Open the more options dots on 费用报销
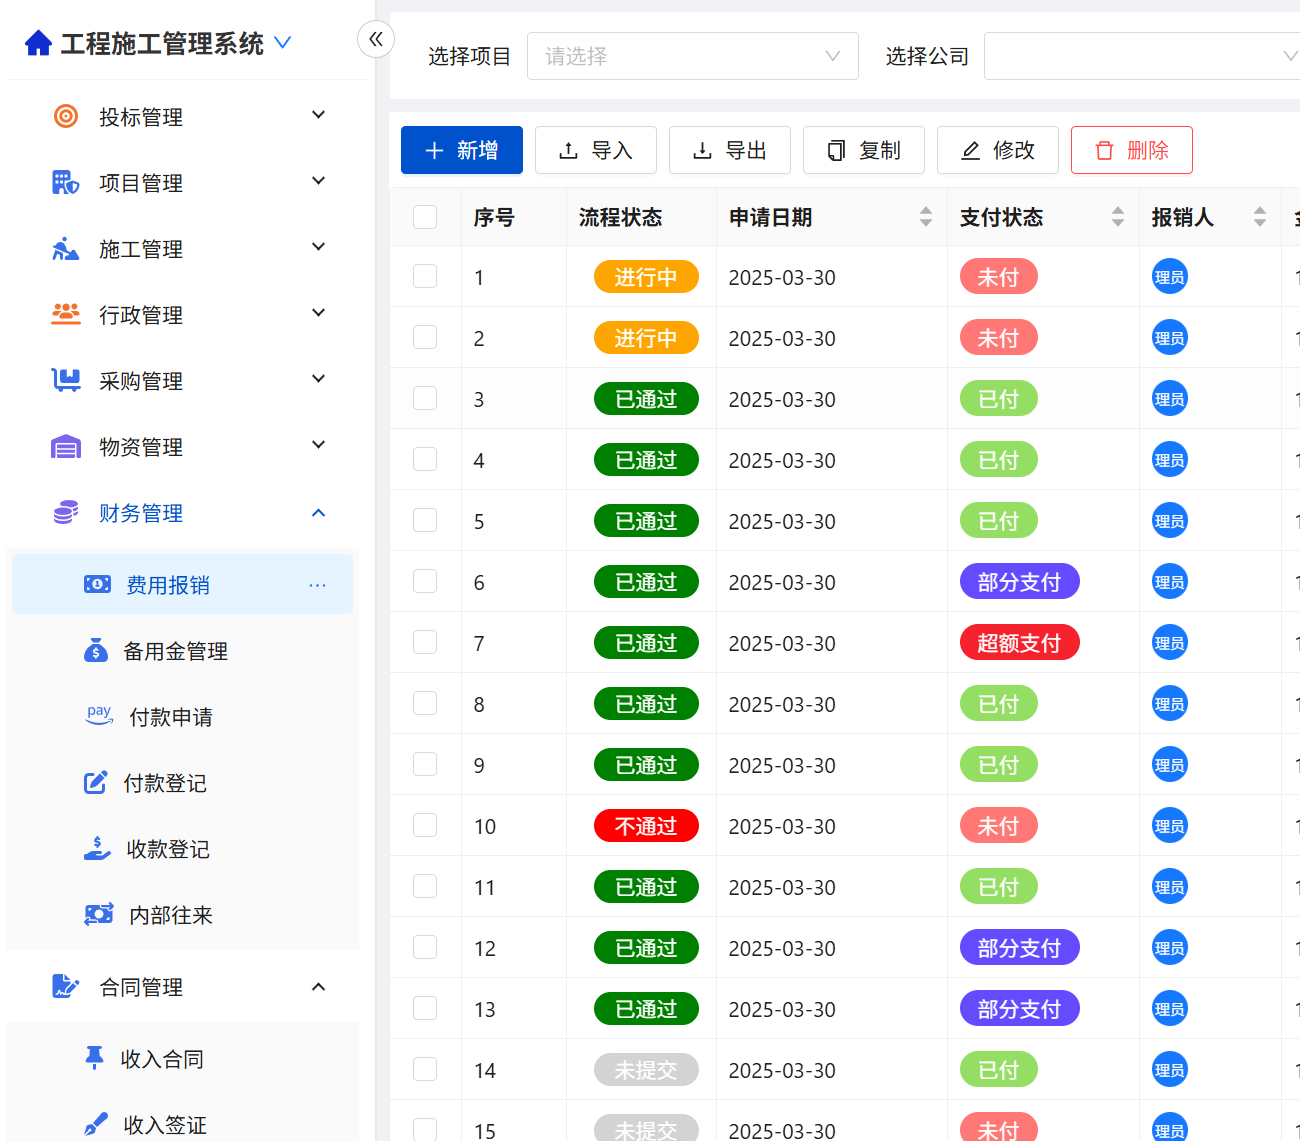 click(x=317, y=585)
